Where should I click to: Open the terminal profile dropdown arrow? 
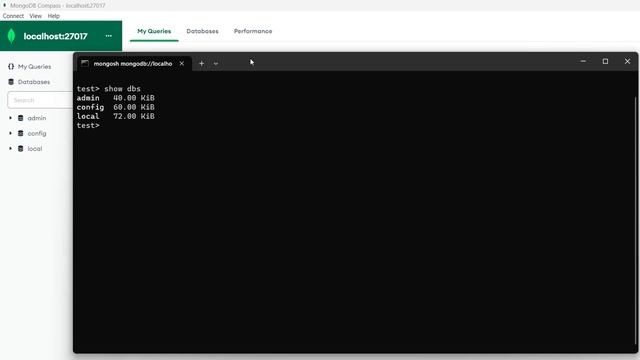point(216,64)
